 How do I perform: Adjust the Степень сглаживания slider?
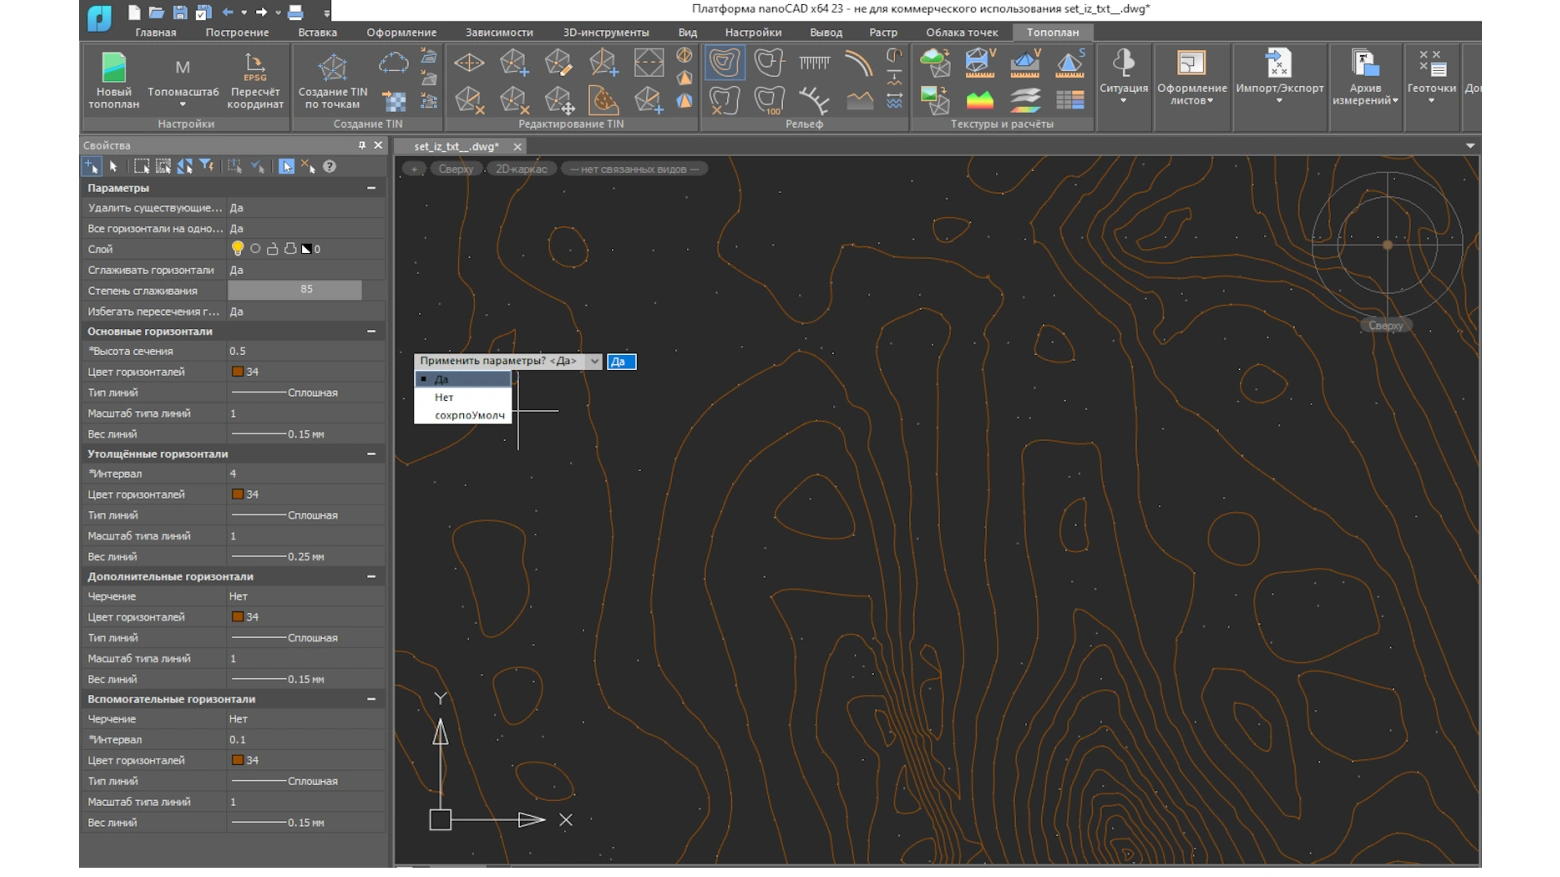coord(295,290)
